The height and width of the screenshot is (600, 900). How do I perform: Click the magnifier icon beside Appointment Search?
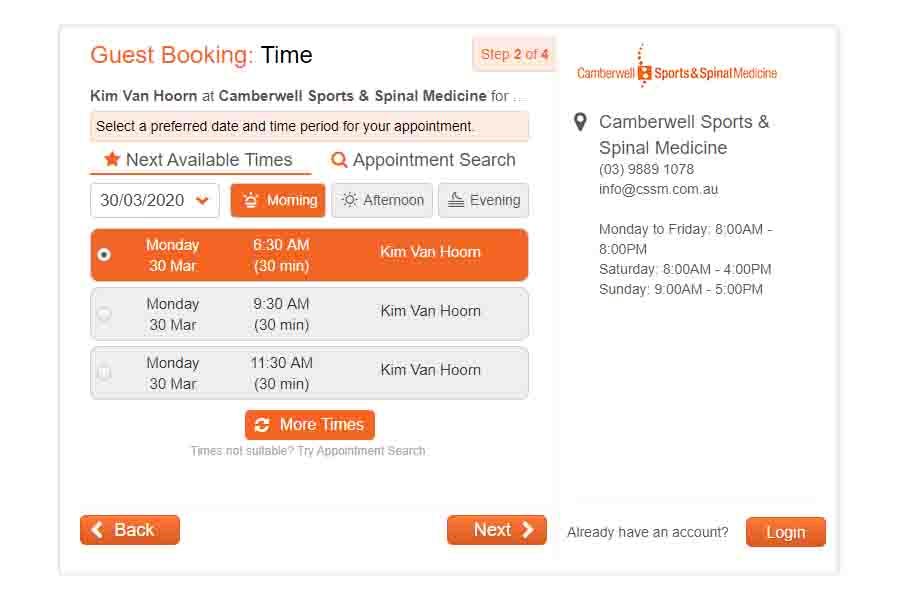coord(339,160)
